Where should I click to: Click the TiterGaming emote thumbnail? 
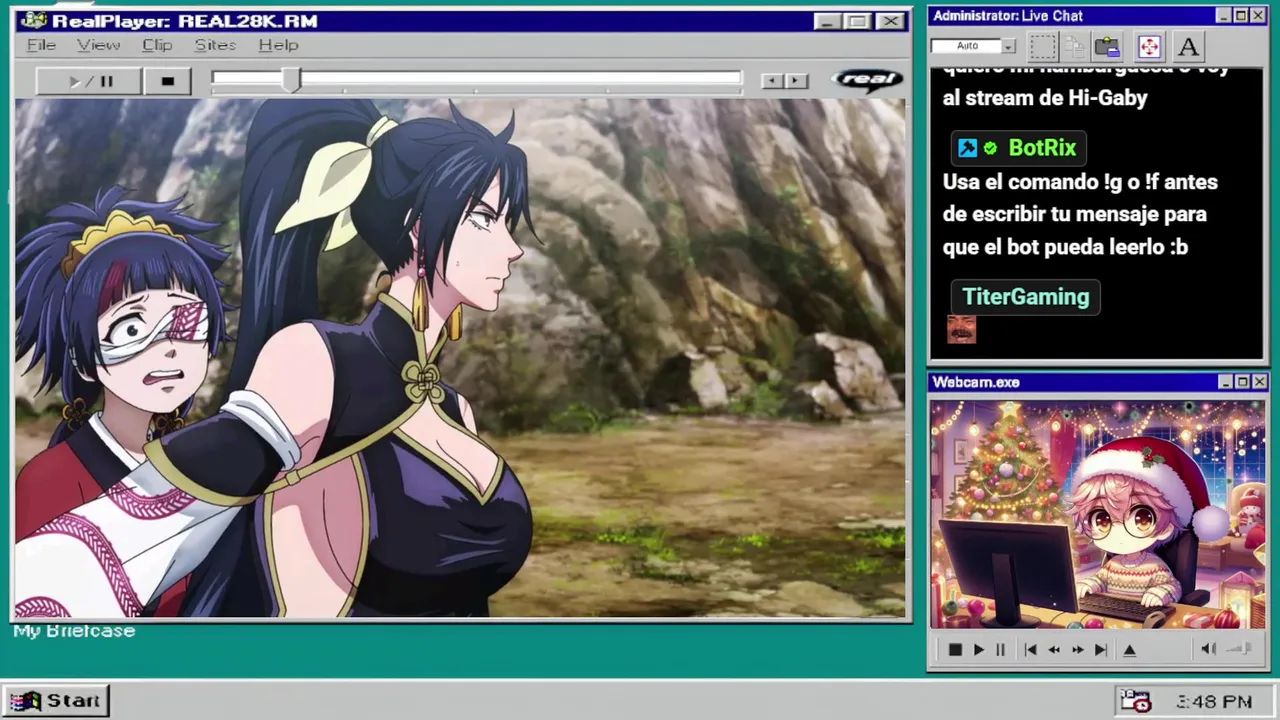961,329
